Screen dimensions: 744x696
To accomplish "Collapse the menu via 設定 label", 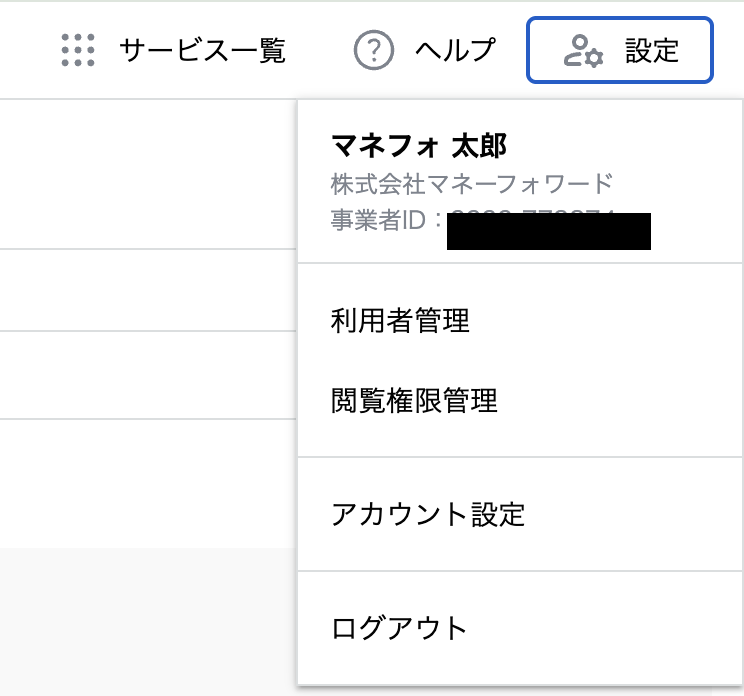I will tap(652, 50).
